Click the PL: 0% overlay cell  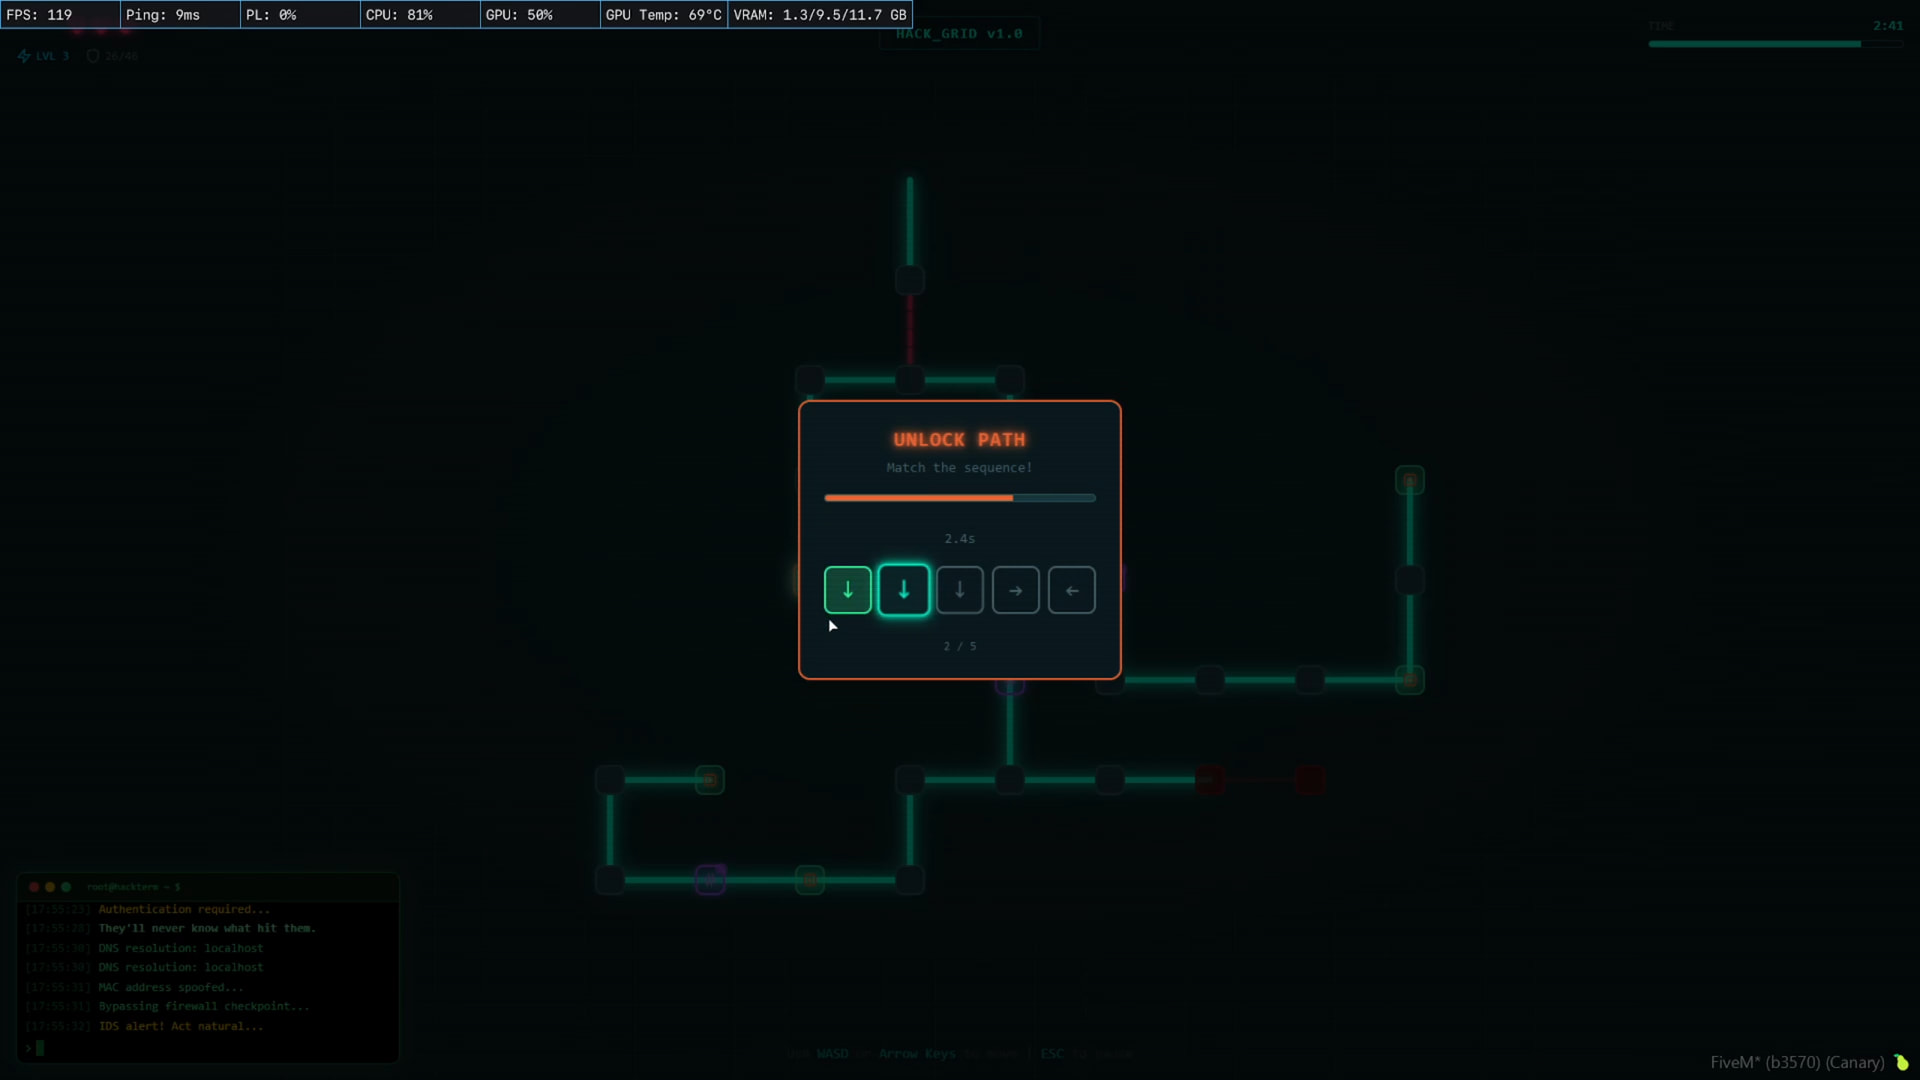[x=301, y=15]
